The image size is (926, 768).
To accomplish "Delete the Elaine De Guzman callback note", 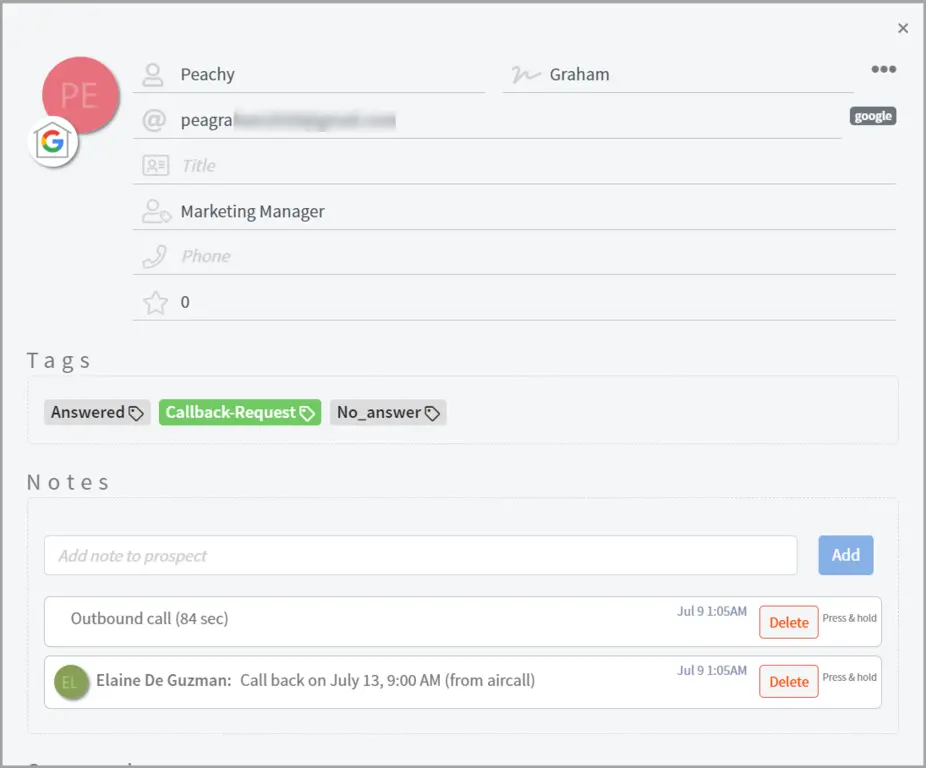I will pyautogui.click(x=788, y=682).
